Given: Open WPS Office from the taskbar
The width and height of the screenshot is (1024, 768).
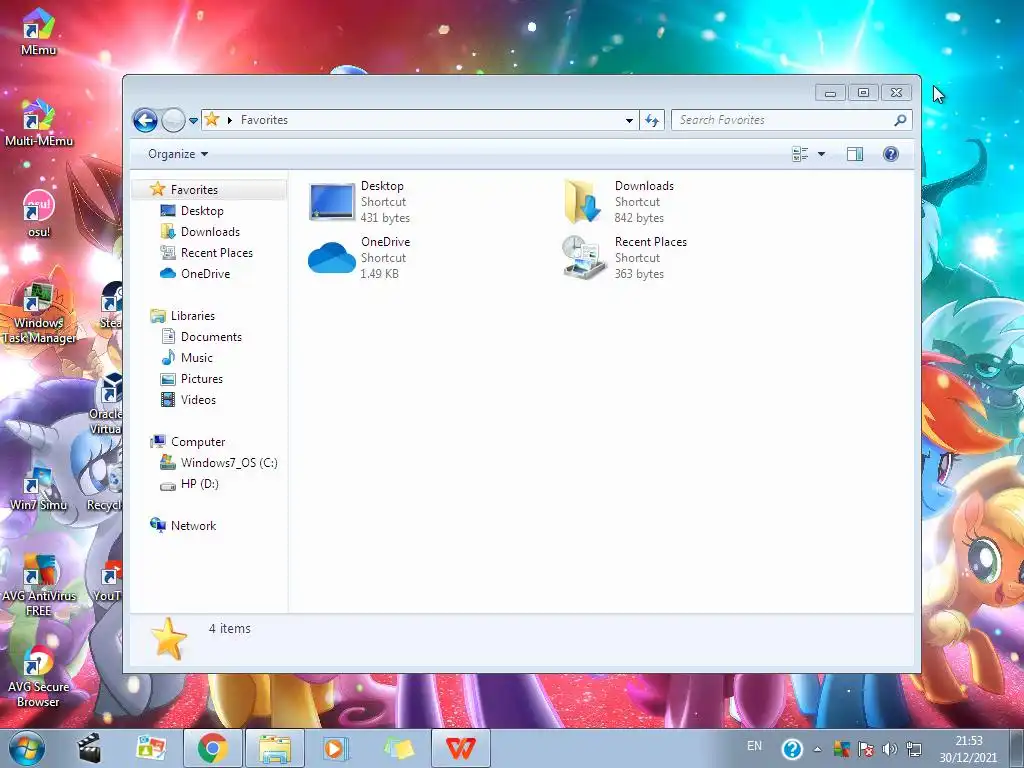Looking at the screenshot, I should pyautogui.click(x=460, y=748).
